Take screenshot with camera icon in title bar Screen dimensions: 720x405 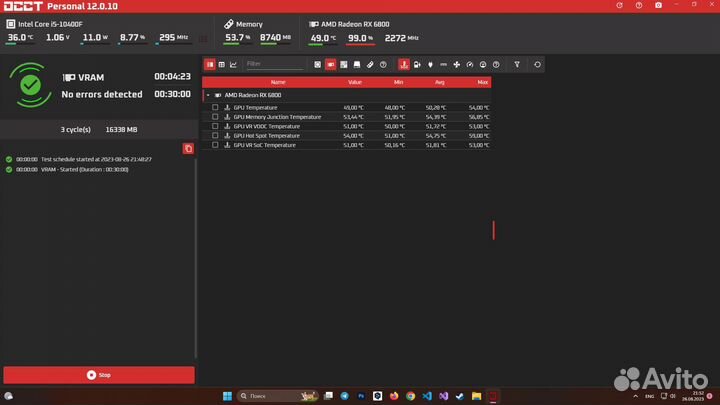(x=658, y=6)
